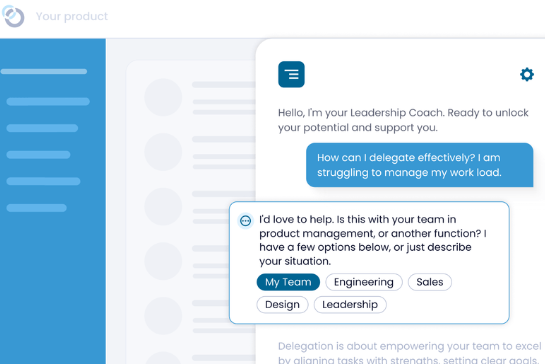Choose the Leadership chip
Image resolution: width=545 pixels, height=364 pixels.
click(350, 305)
